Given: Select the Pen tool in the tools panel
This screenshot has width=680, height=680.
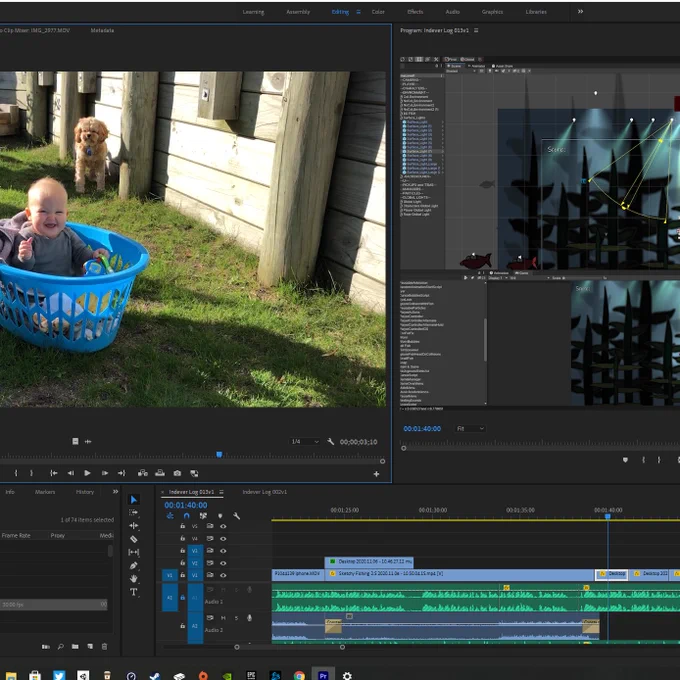Looking at the screenshot, I should tap(134, 566).
